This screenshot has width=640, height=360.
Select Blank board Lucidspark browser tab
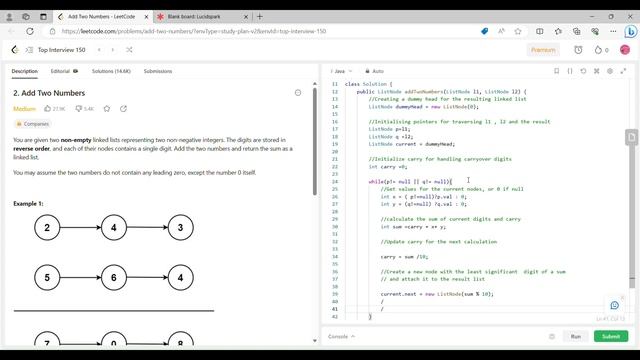pos(202,17)
